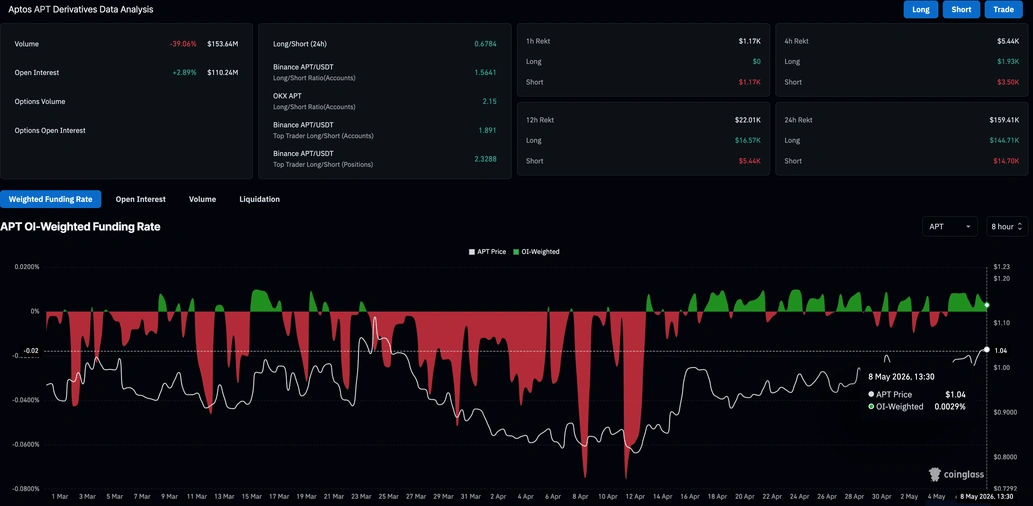Switch to Weighted Funding Rate tab
The height and width of the screenshot is (506, 1033).
[51, 199]
